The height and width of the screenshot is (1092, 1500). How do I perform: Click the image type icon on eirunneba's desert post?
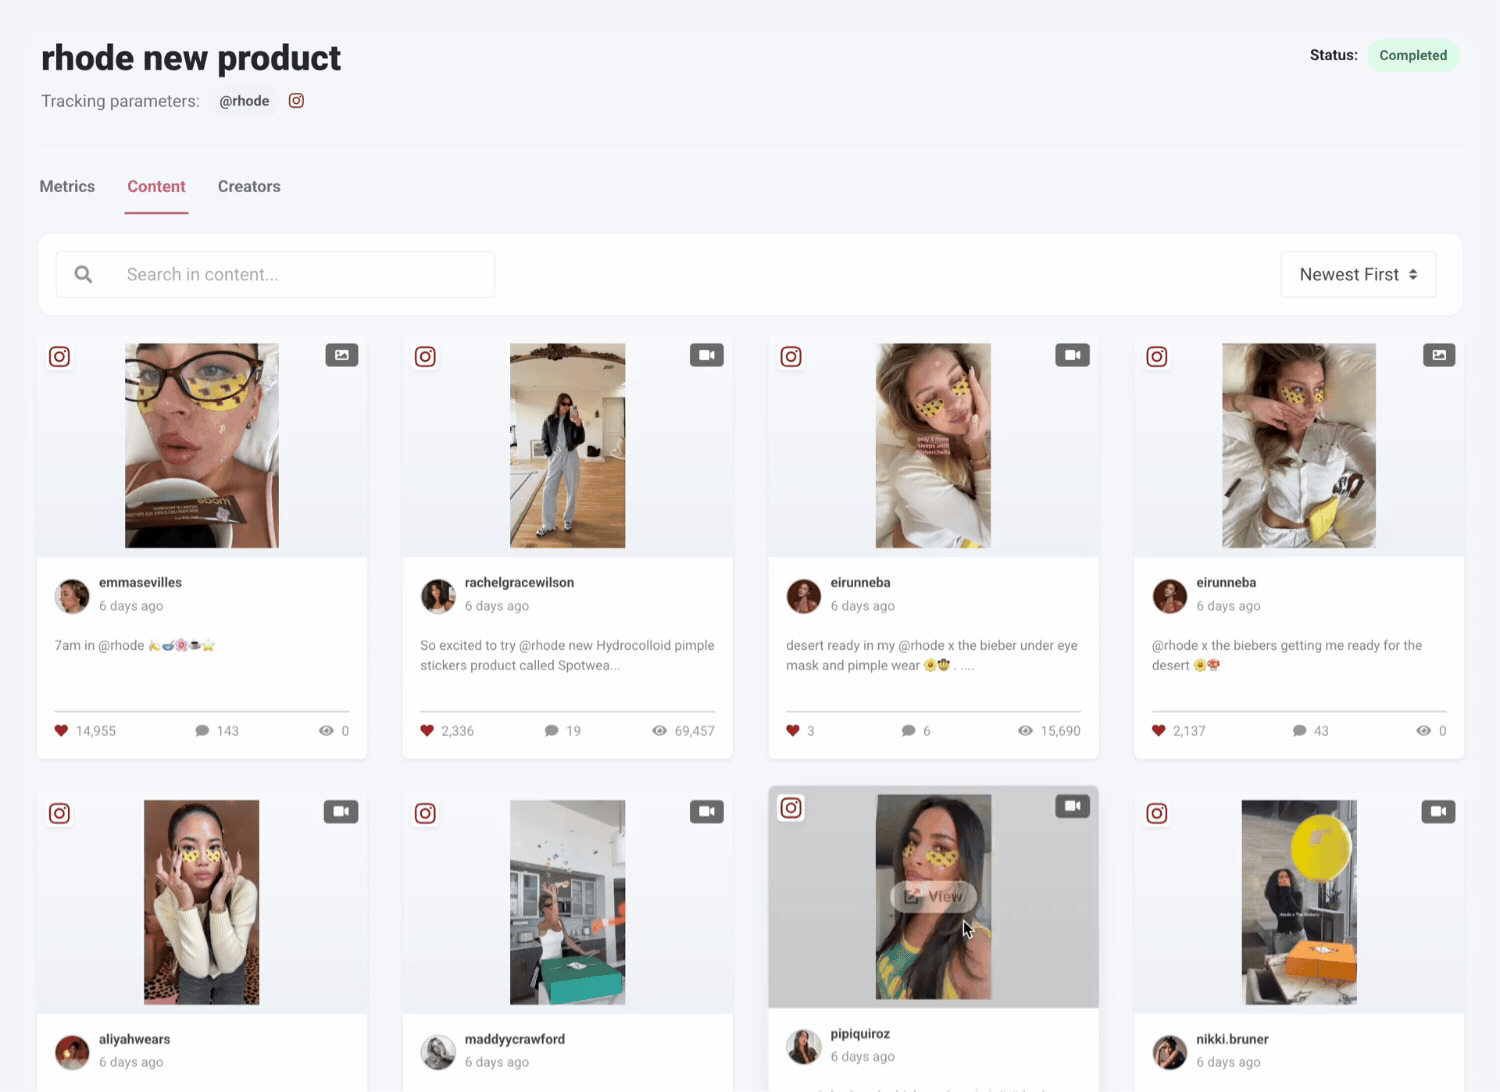[x=1438, y=355]
